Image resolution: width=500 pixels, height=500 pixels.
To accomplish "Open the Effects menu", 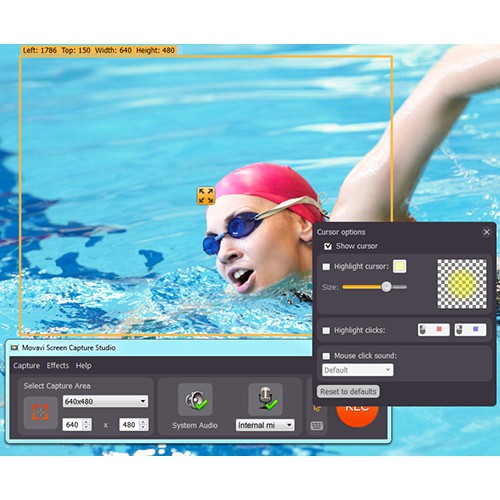I will point(58,366).
